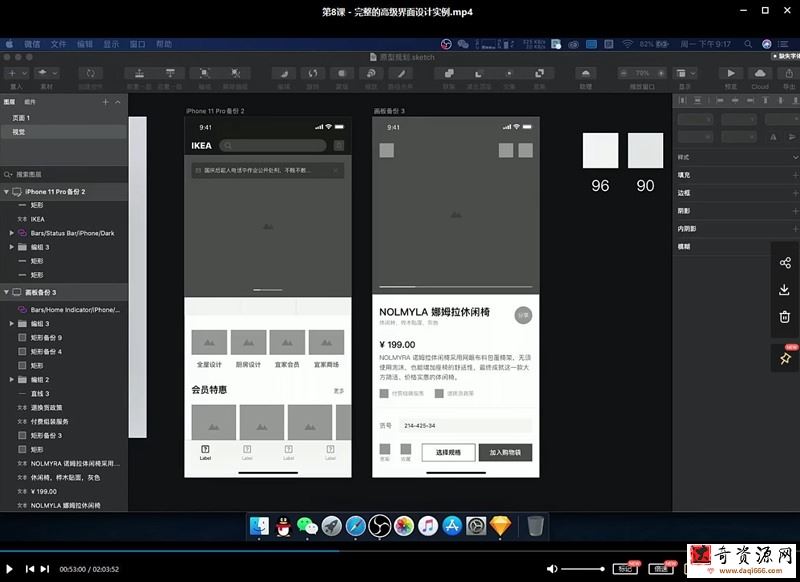Click the pin icon with NEW badge

click(785, 358)
